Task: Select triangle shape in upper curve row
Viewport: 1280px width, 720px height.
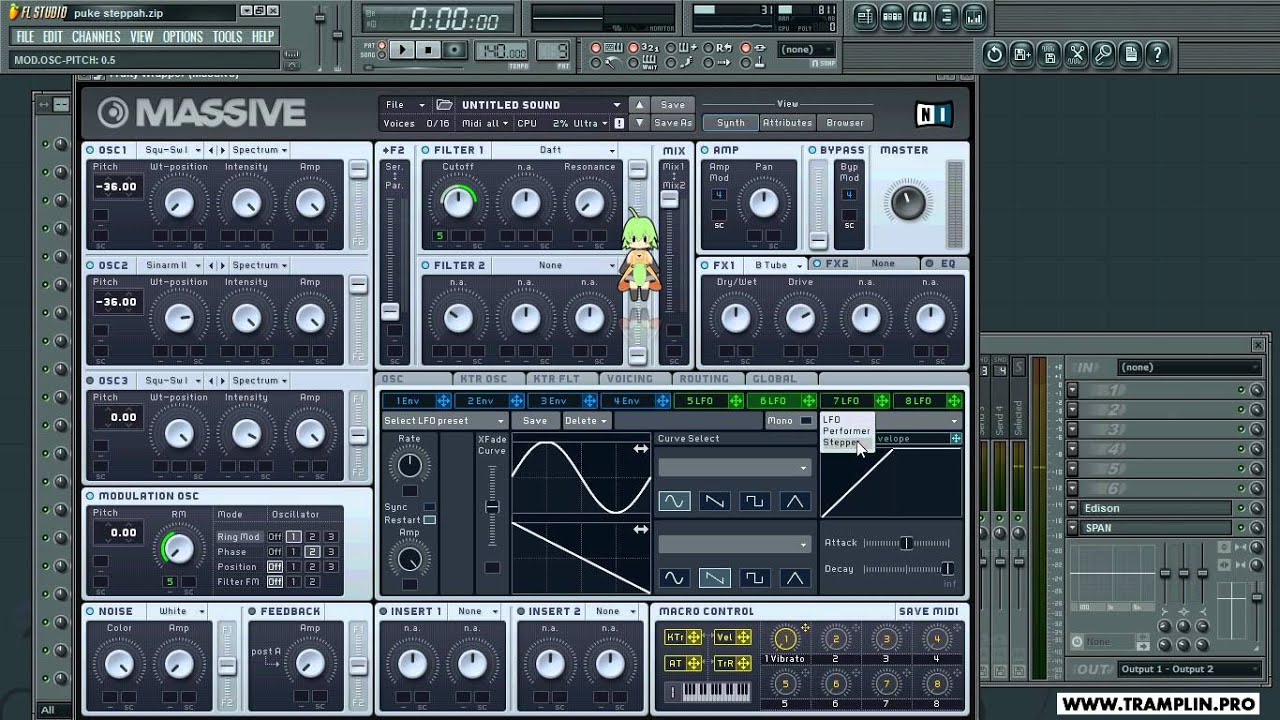Action: coord(794,501)
